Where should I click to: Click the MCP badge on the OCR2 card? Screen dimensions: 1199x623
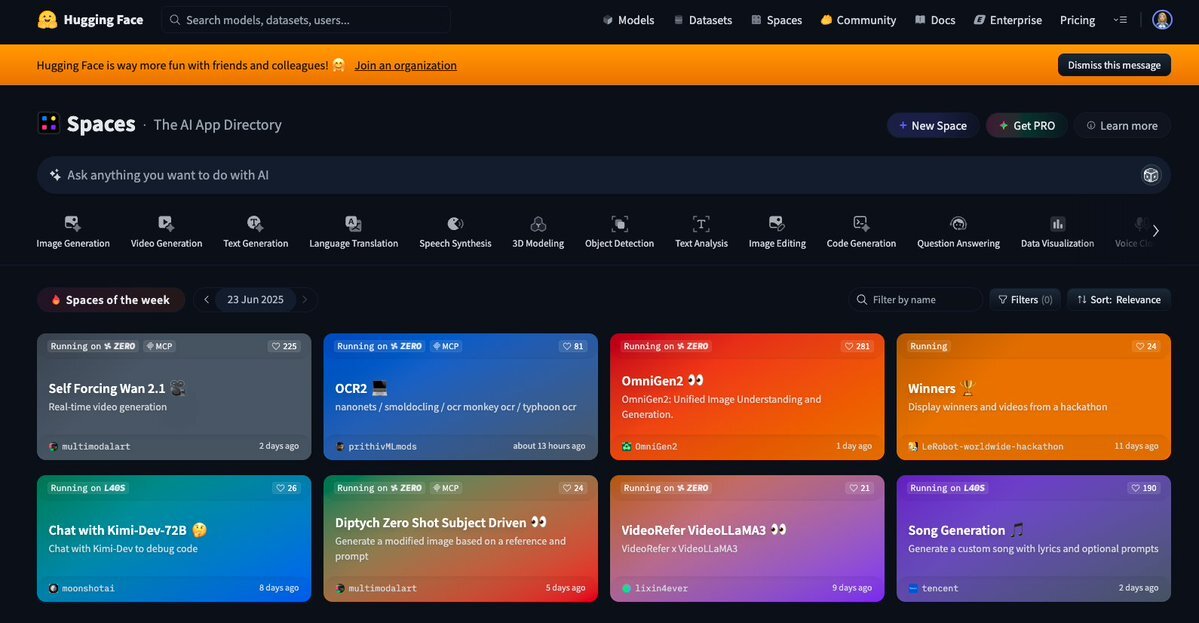(x=446, y=346)
